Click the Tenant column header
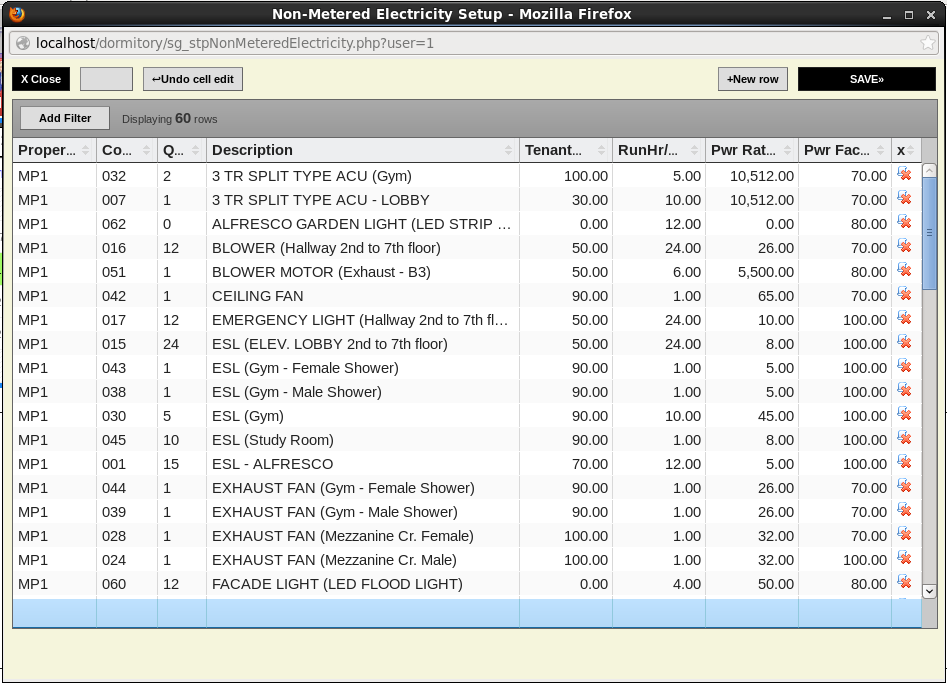 554,150
